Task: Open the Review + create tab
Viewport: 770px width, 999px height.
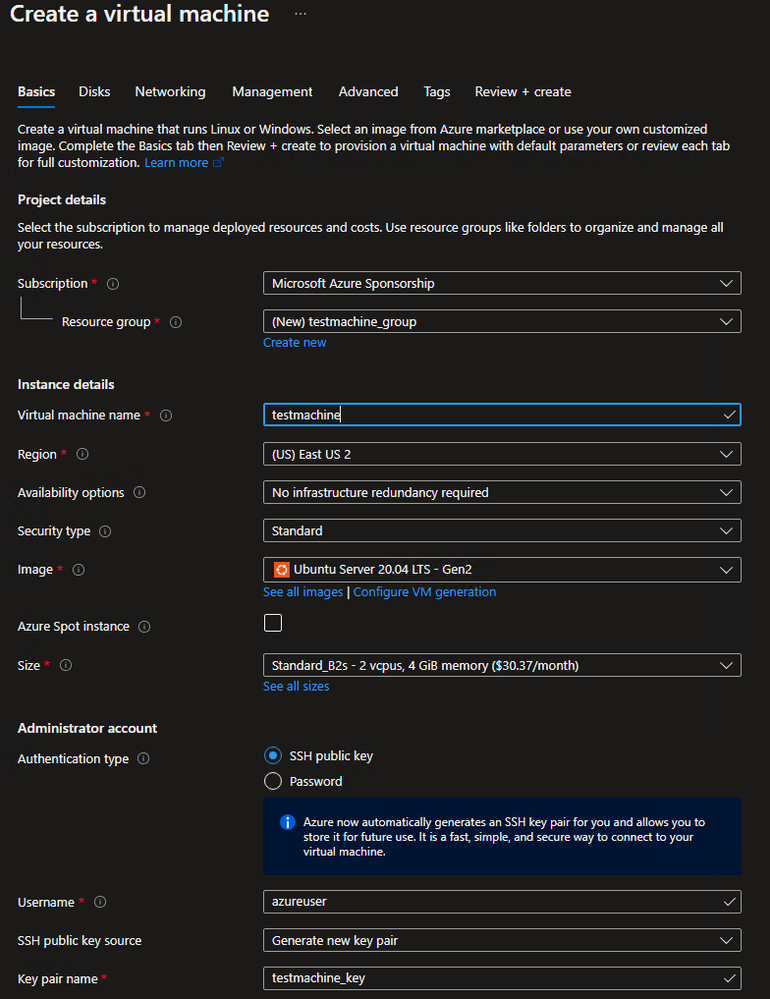Action: 523,92
